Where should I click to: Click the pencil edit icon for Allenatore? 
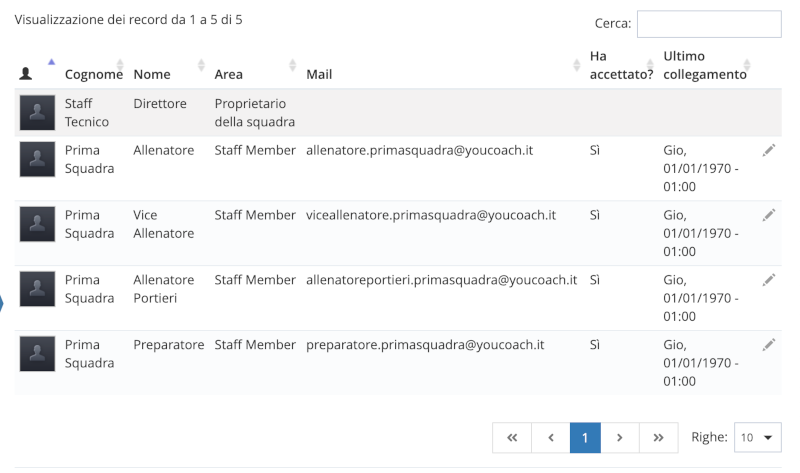coord(768,150)
